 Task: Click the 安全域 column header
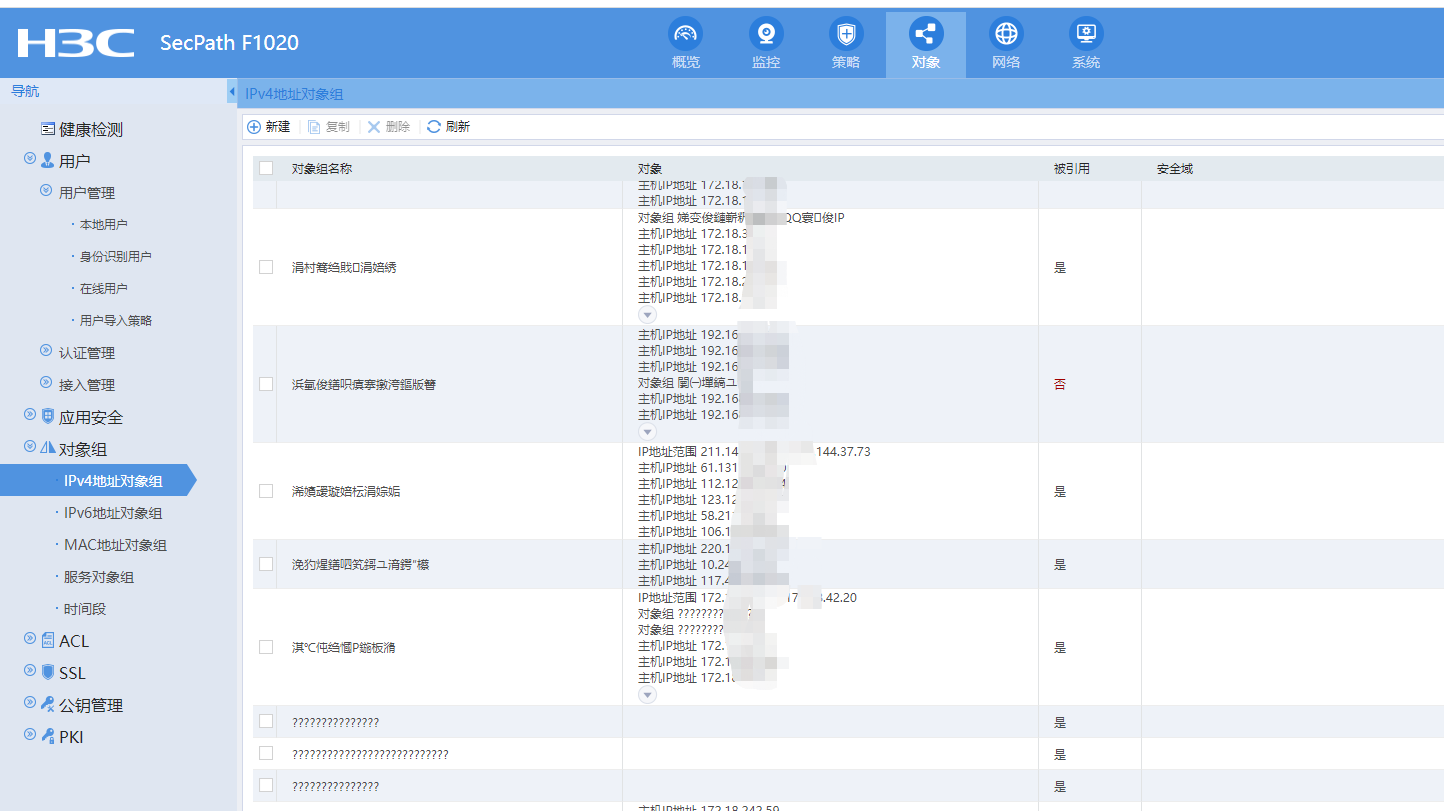[1175, 169]
